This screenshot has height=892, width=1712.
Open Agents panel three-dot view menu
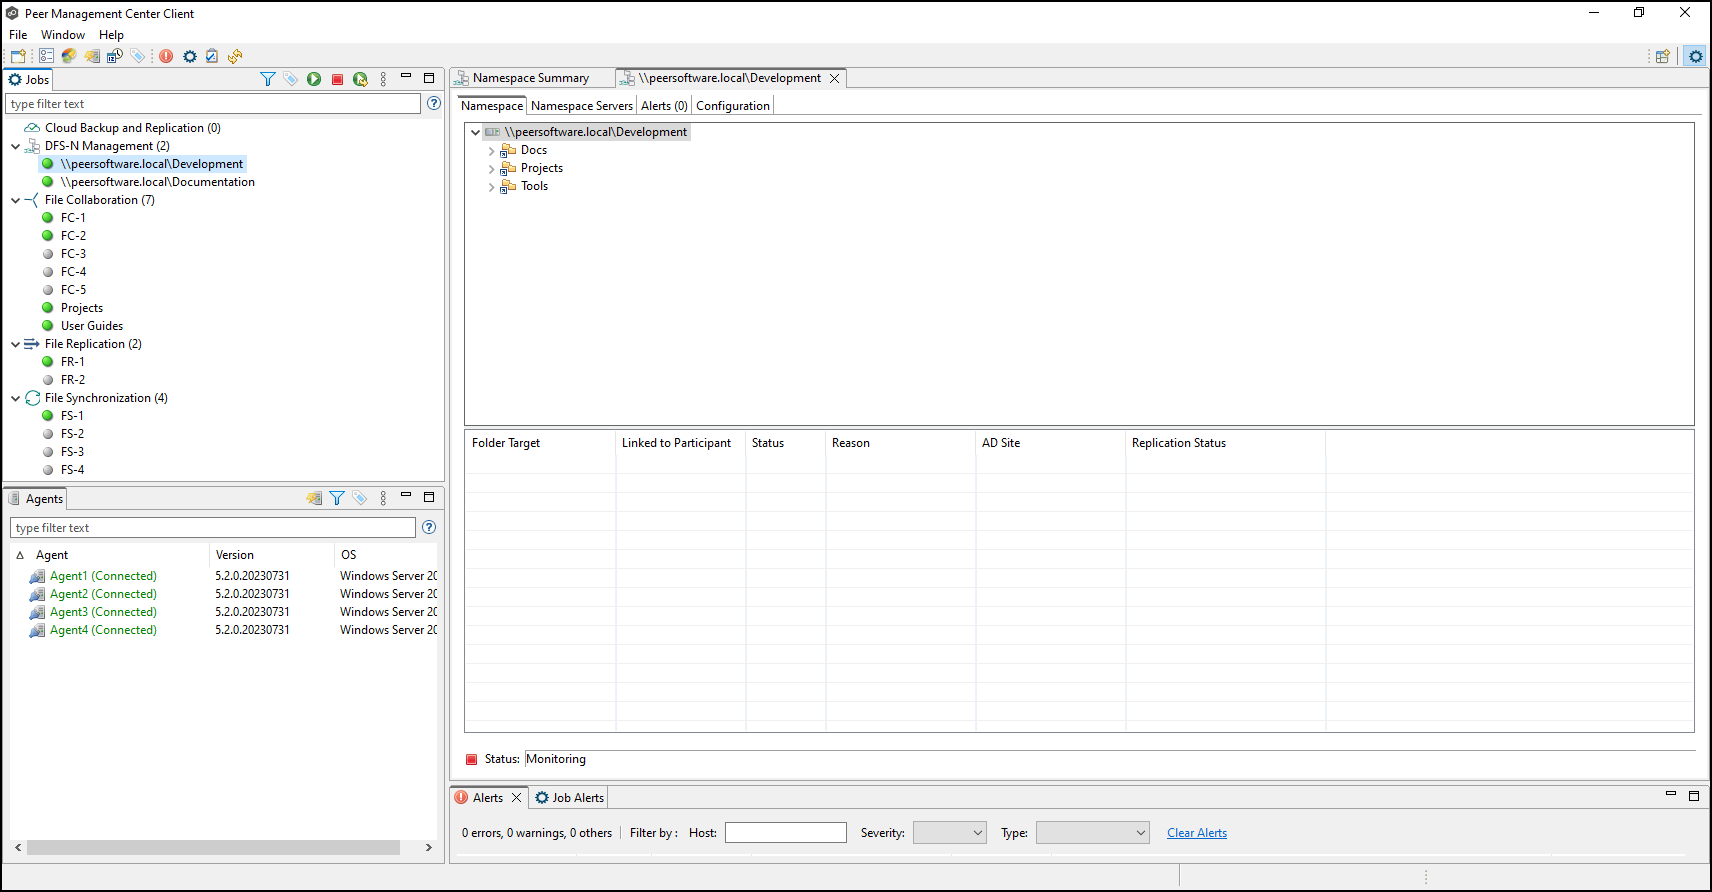pos(383,498)
